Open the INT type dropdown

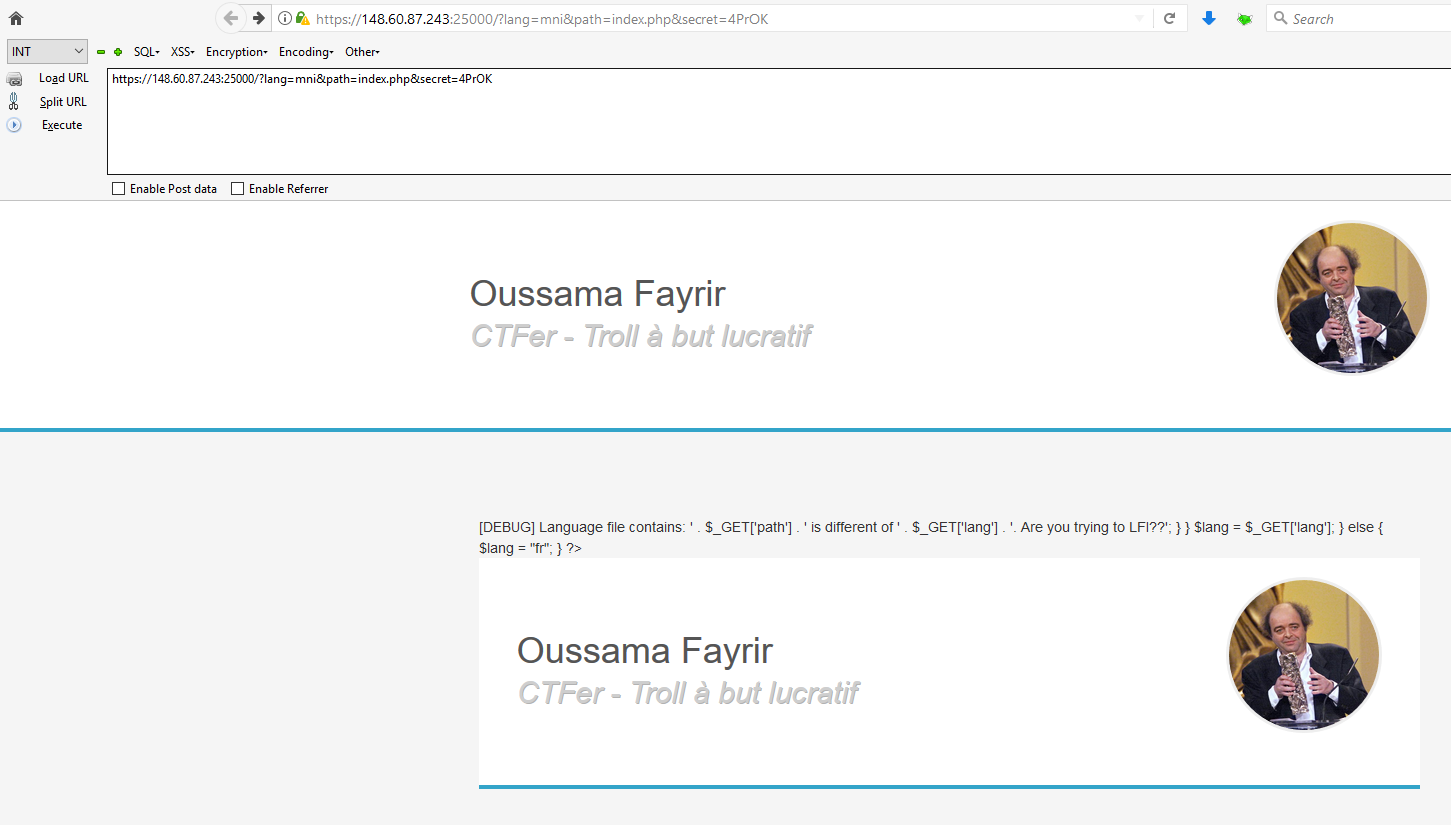click(47, 51)
